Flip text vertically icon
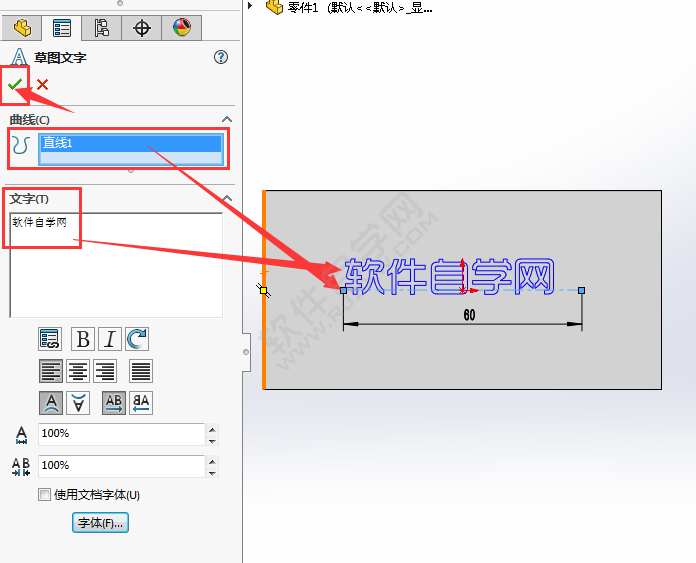Viewport: 696px width, 563px height. tap(78, 403)
